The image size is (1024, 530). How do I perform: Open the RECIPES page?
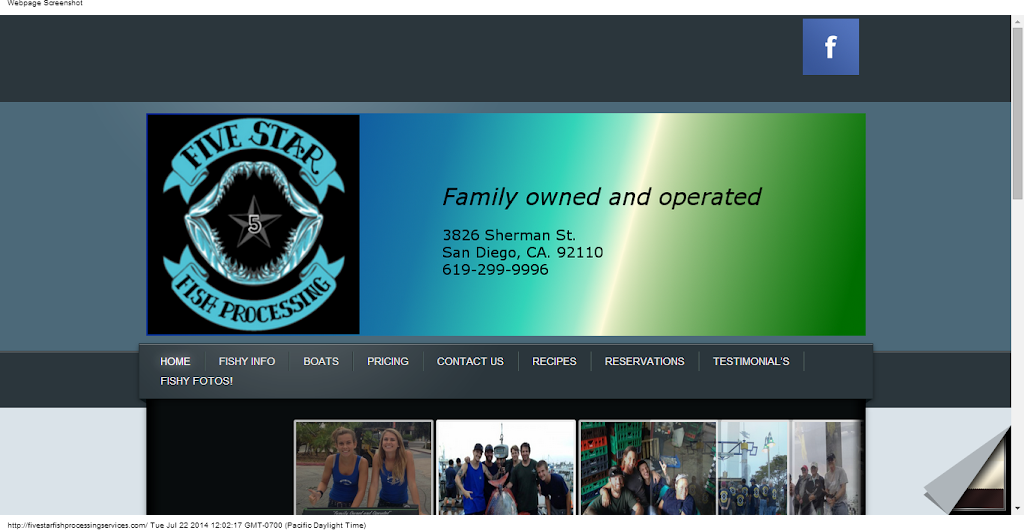tap(554, 361)
